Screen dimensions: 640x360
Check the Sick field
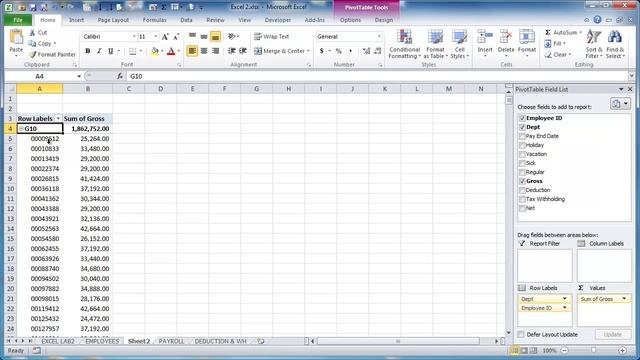point(522,163)
